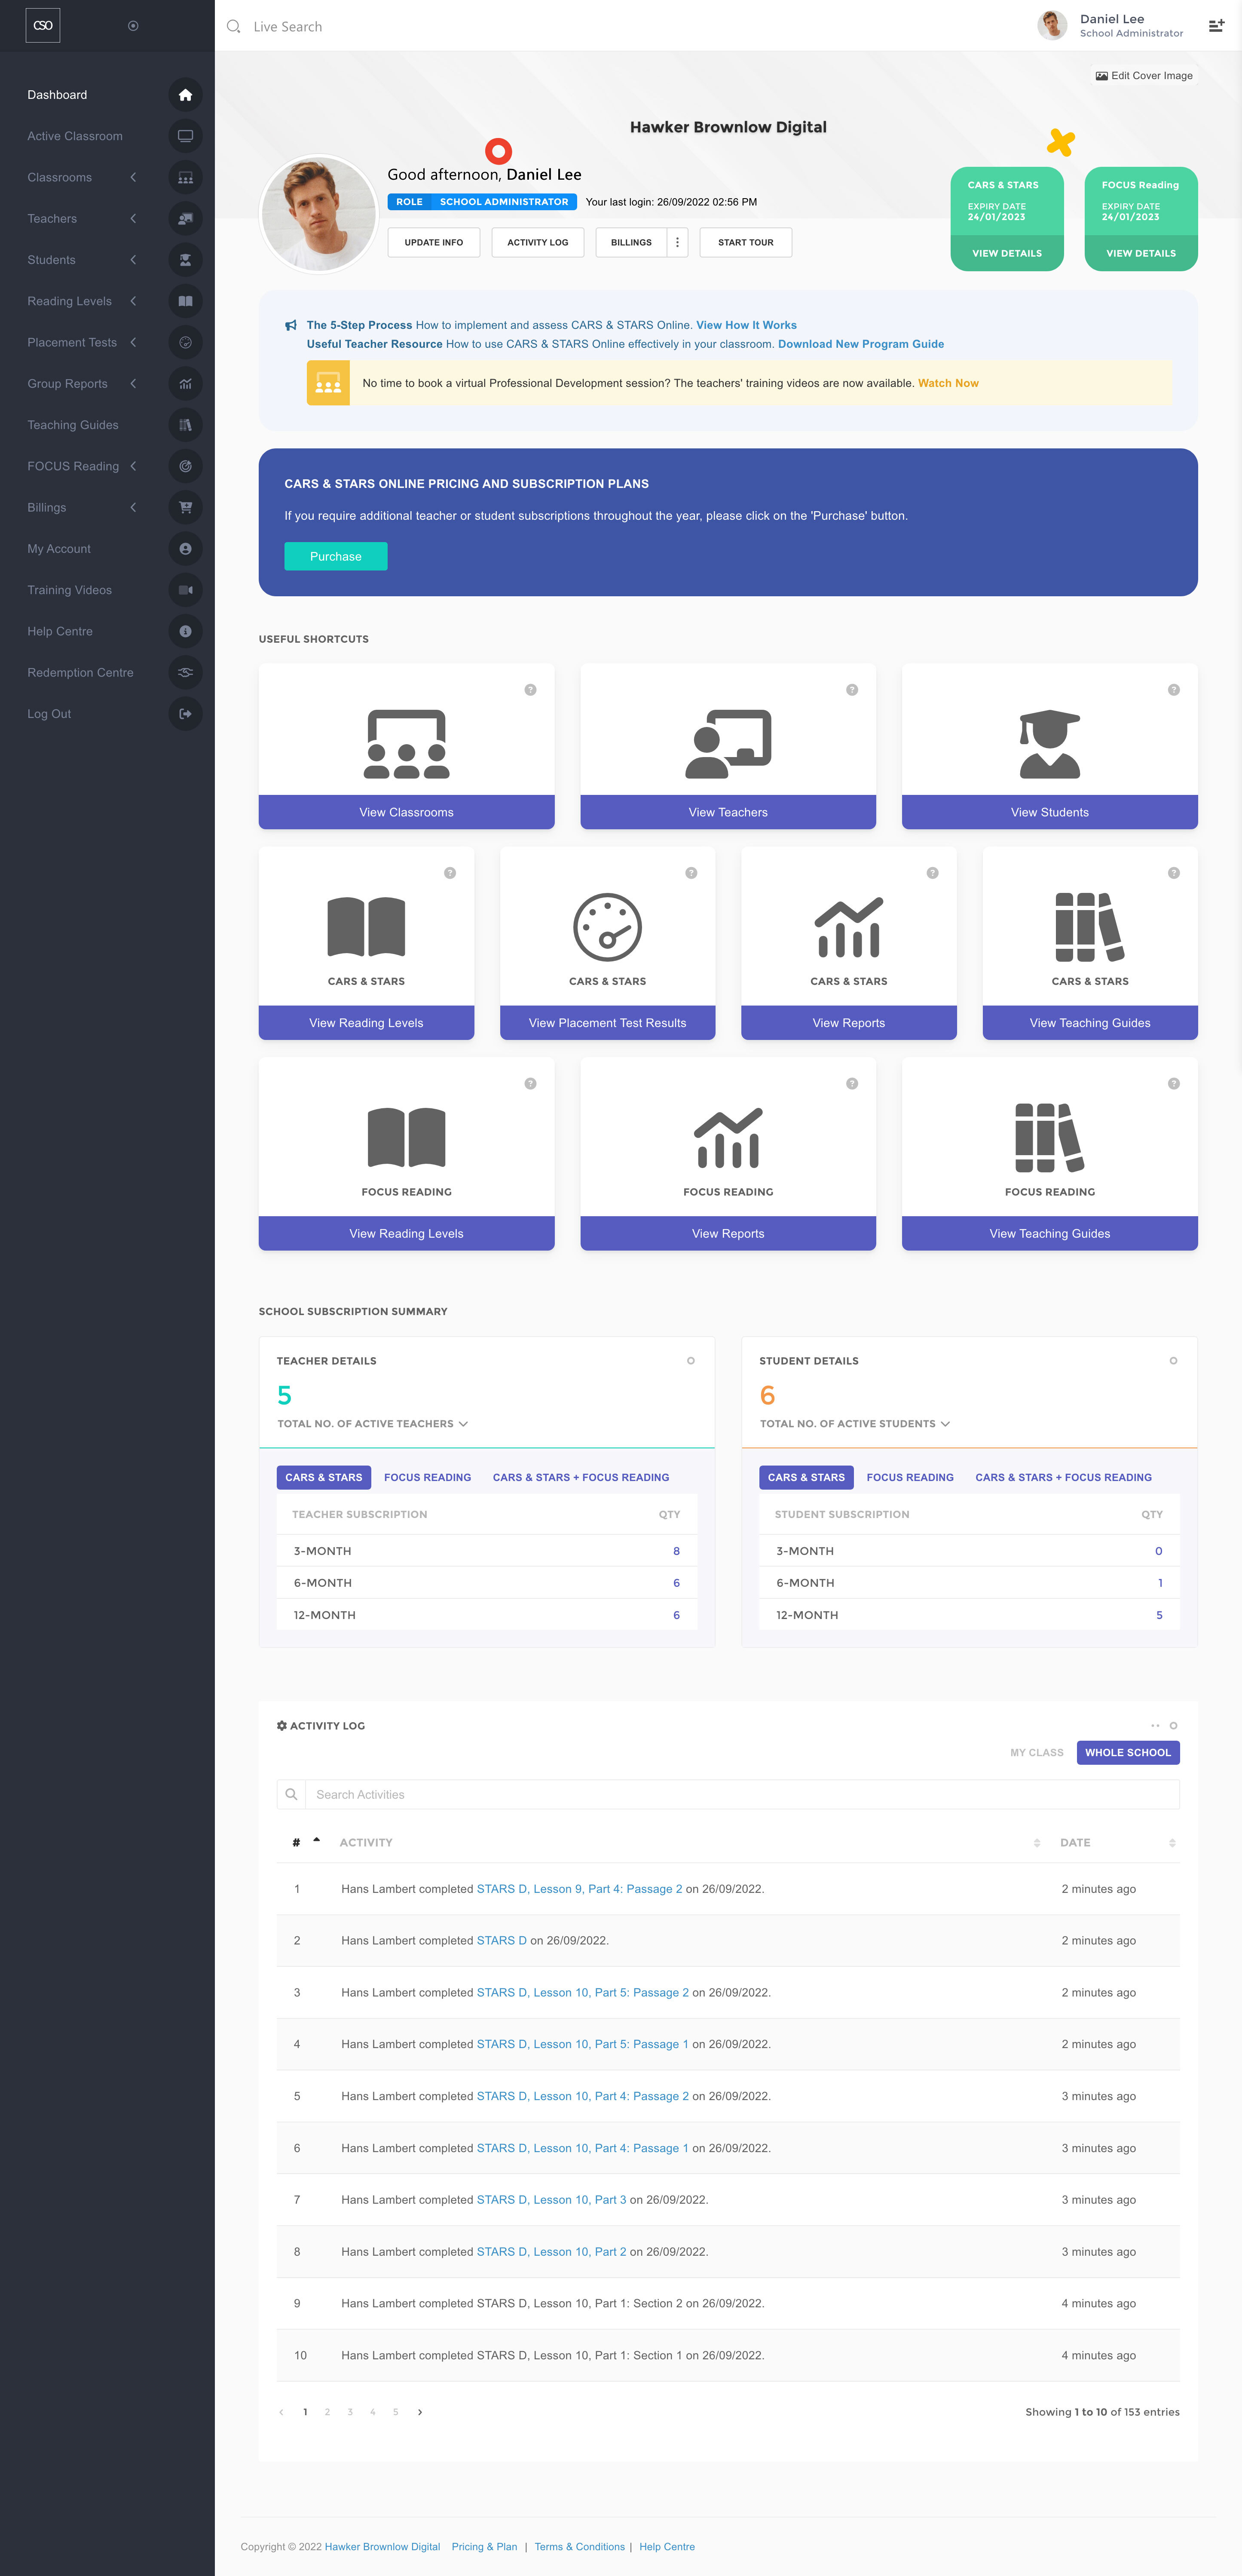Screen dimensions: 1242x2576
Task: Open Download New Program Guide link
Action: click(861, 344)
